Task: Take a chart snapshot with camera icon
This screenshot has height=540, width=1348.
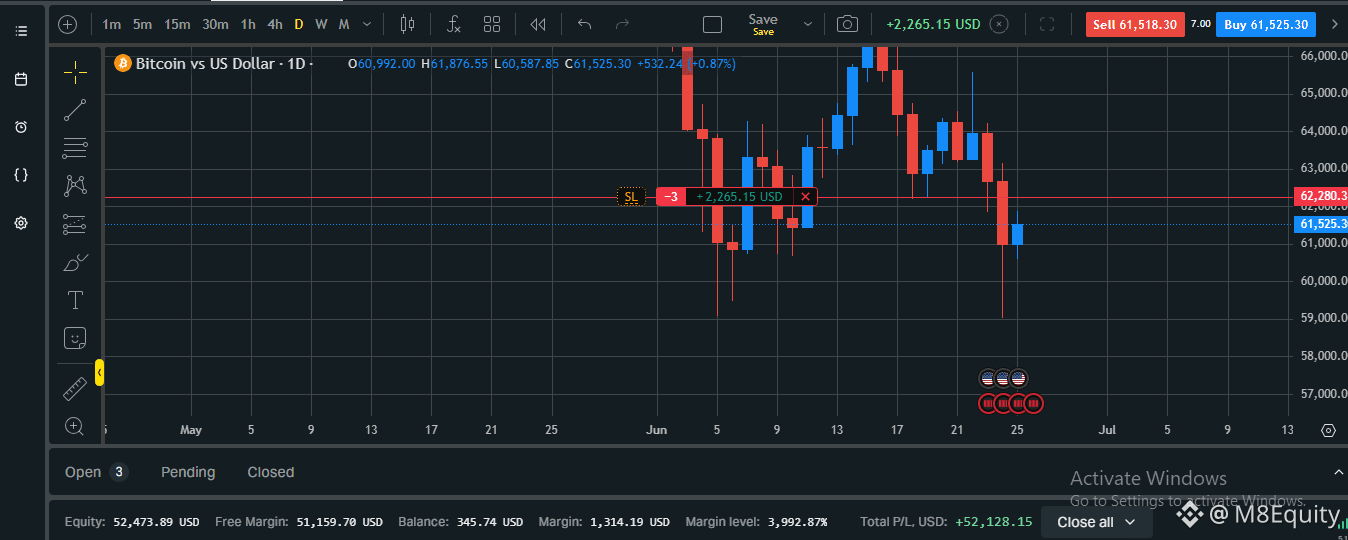Action: coord(847,24)
